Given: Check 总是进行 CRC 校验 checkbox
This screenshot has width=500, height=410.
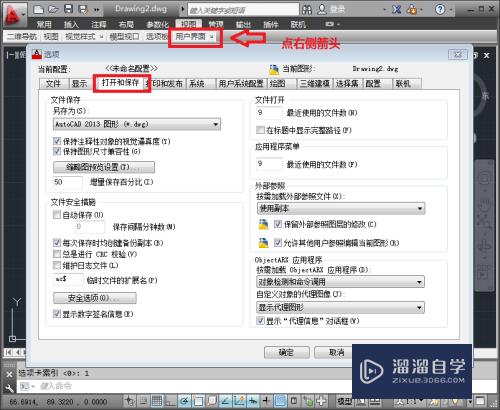Looking at the screenshot, I should pyautogui.click(x=57, y=254).
